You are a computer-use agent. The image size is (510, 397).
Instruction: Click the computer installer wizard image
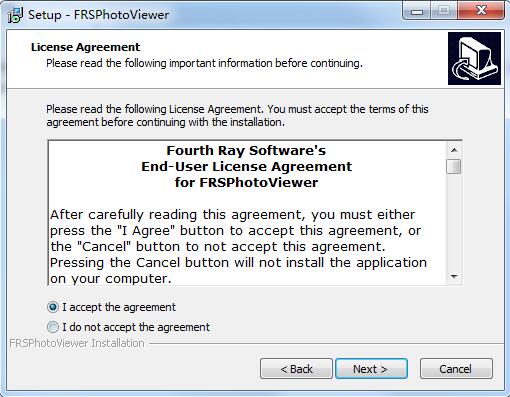click(474, 58)
